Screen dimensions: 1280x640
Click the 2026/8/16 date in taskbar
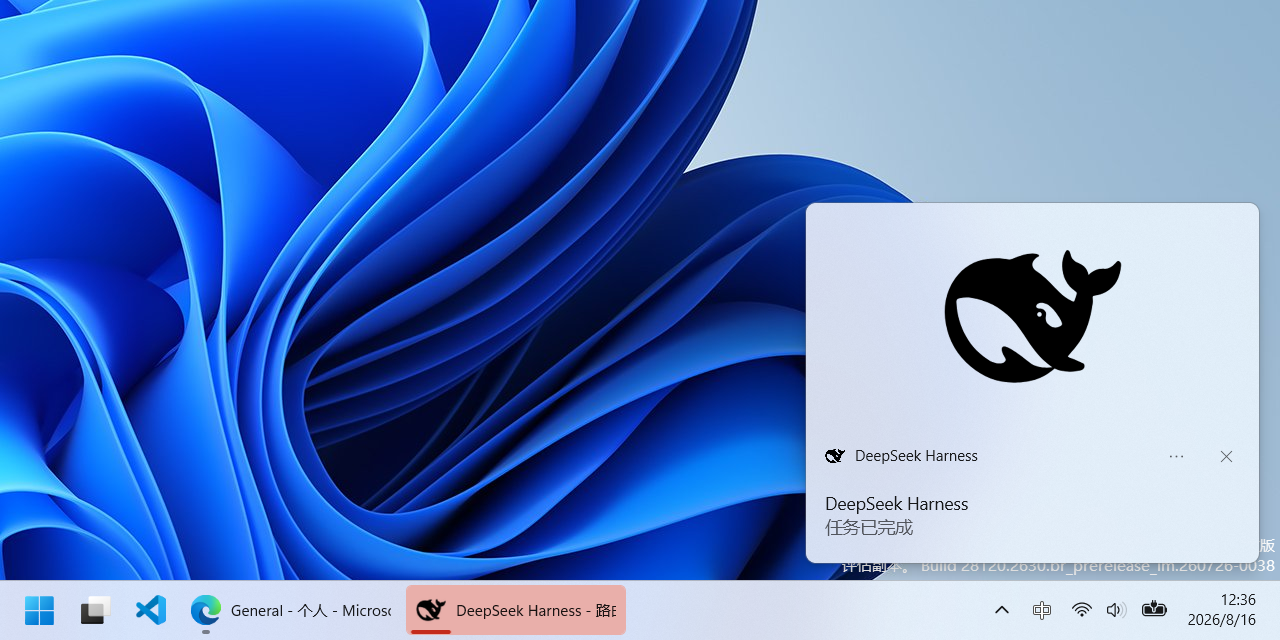(1221, 620)
